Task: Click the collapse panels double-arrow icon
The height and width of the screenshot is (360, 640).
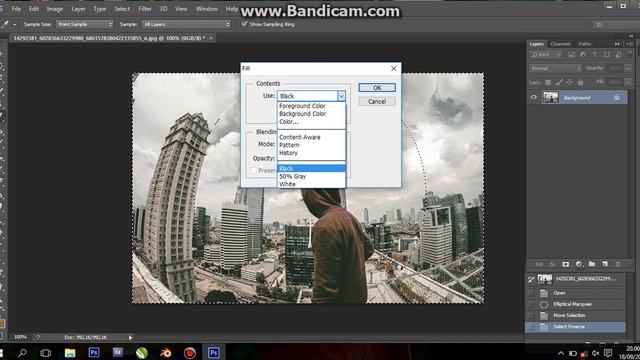Action: tap(617, 44)
